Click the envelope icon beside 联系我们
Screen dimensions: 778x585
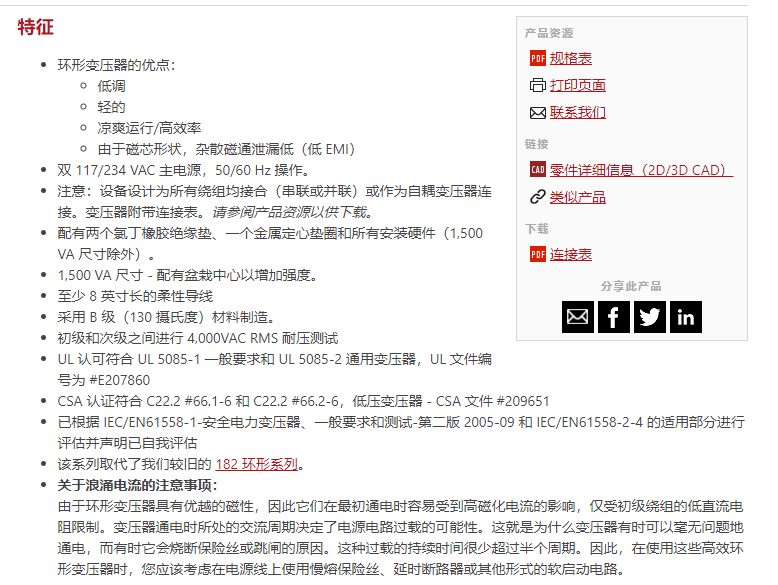[537, 113]
